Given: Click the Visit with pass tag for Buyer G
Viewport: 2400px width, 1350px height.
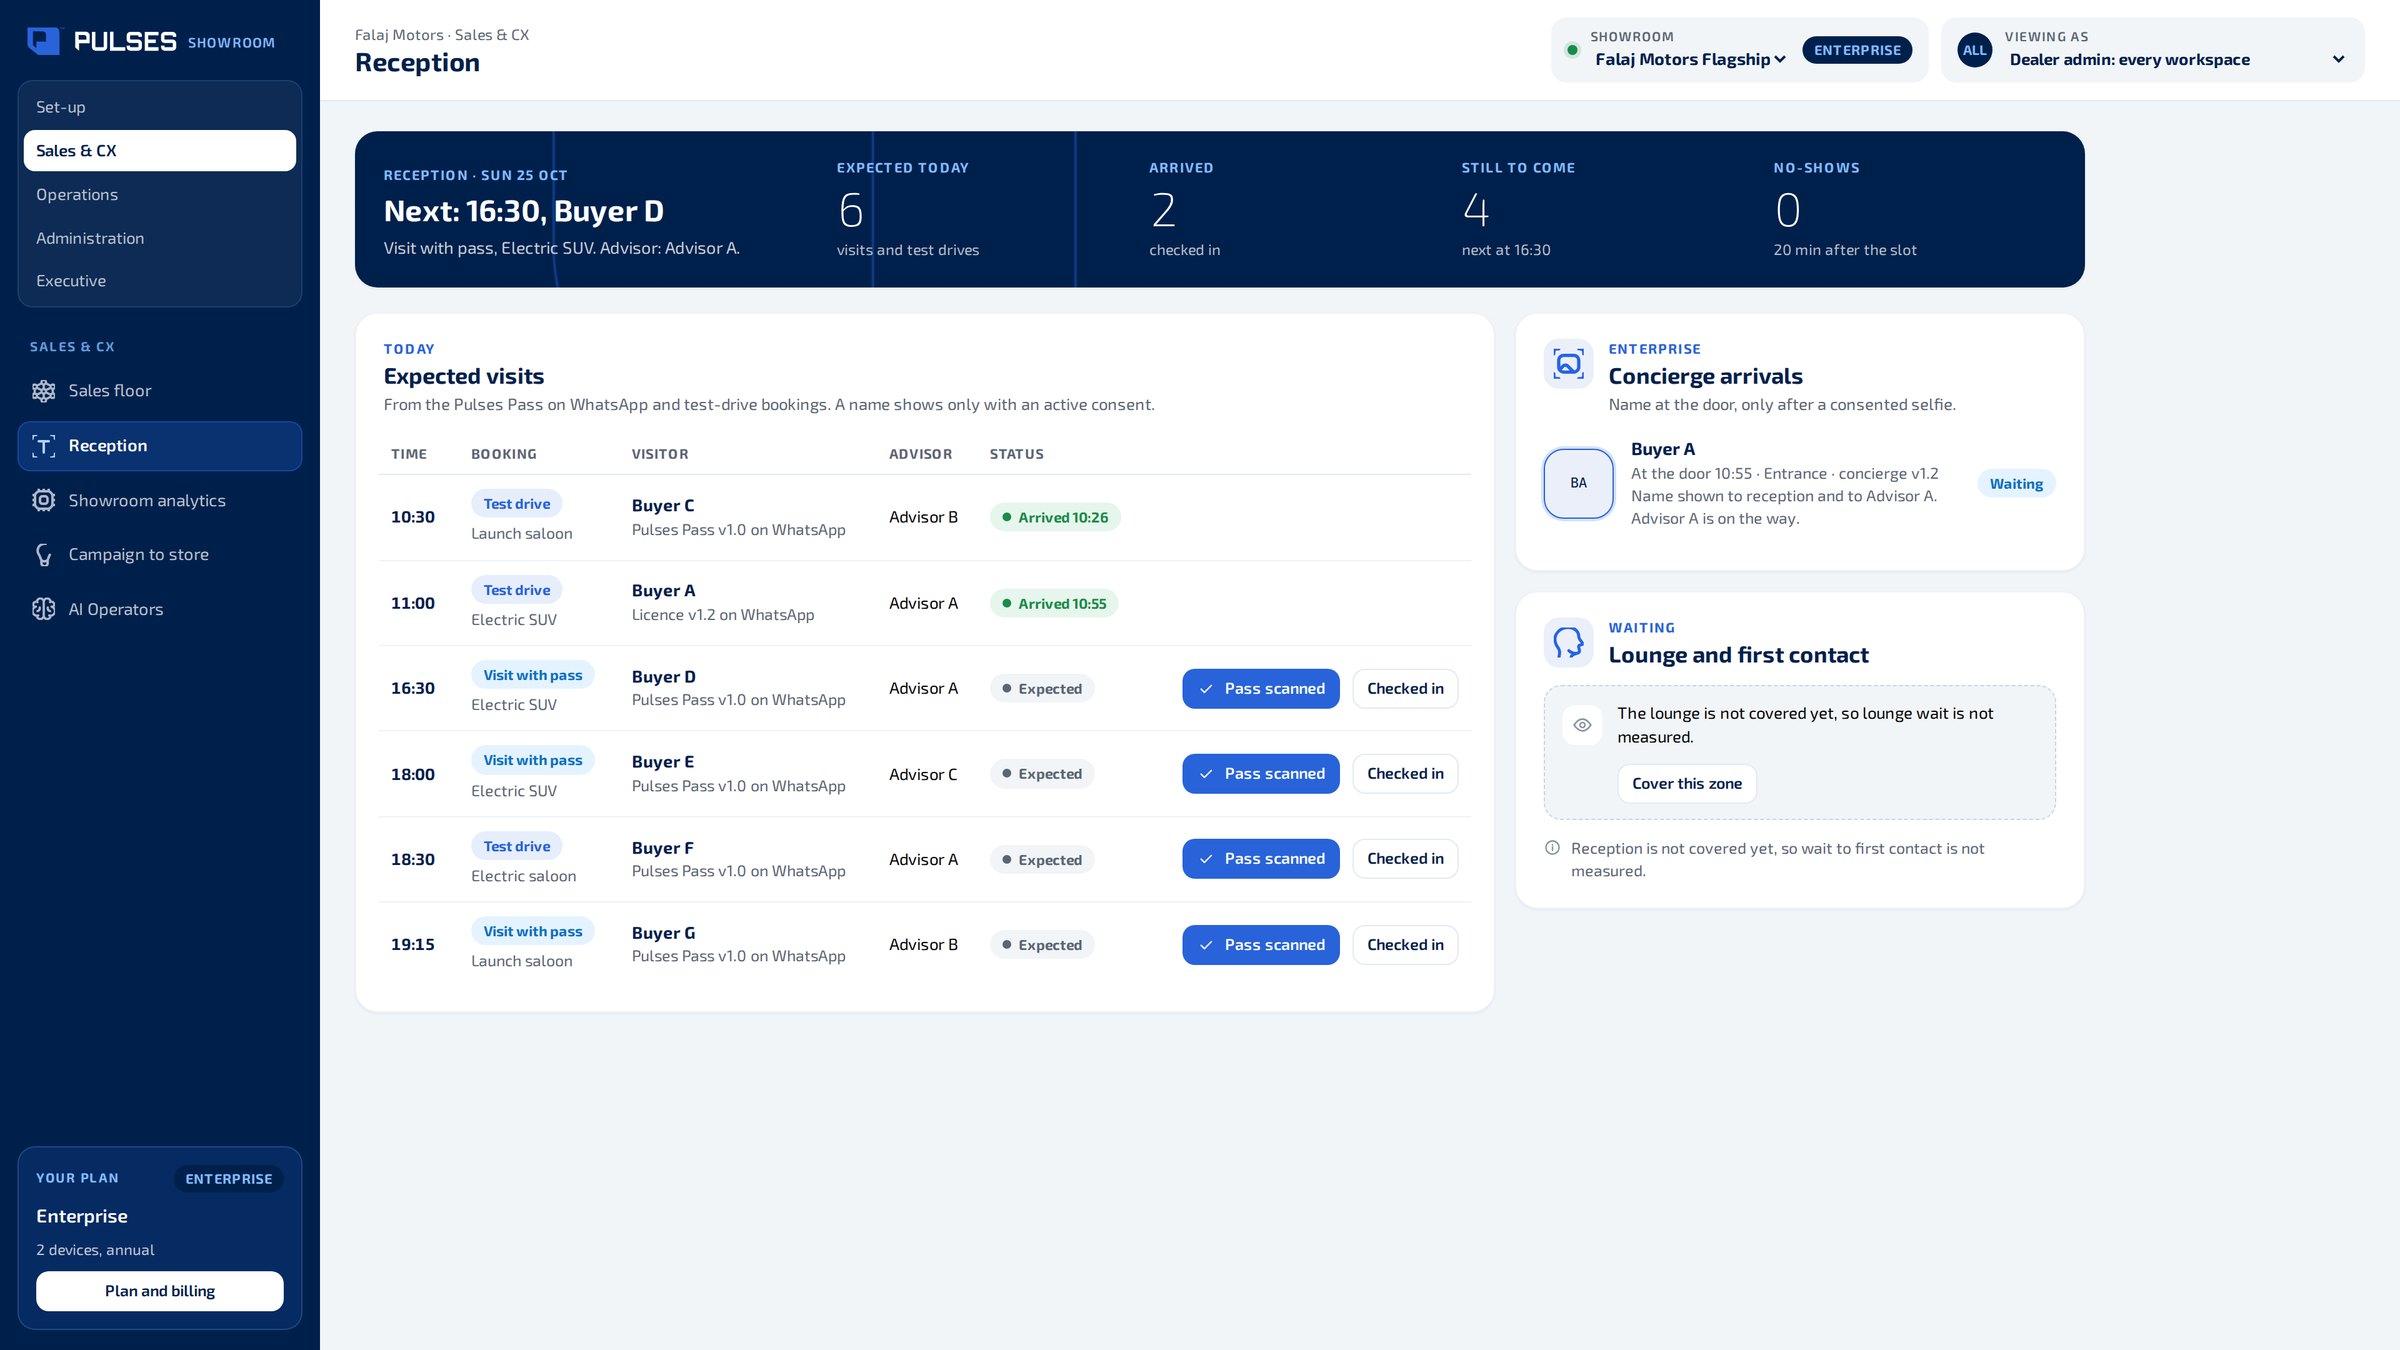Looking at the screenshot, I should point(532,931).
